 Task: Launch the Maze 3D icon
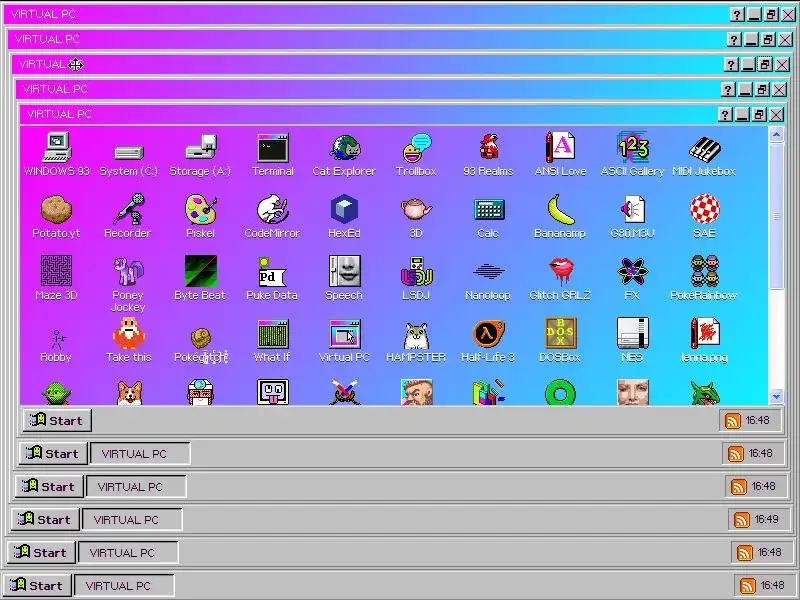[x=56, y=270]
